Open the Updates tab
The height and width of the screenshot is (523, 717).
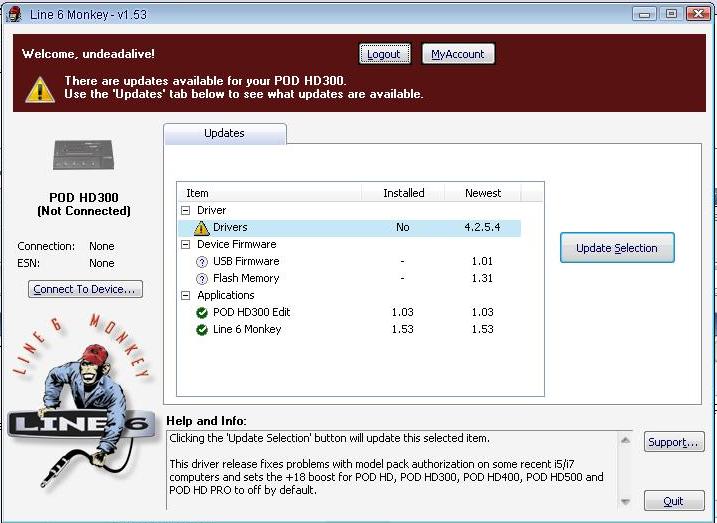click(x=225, y=133)
